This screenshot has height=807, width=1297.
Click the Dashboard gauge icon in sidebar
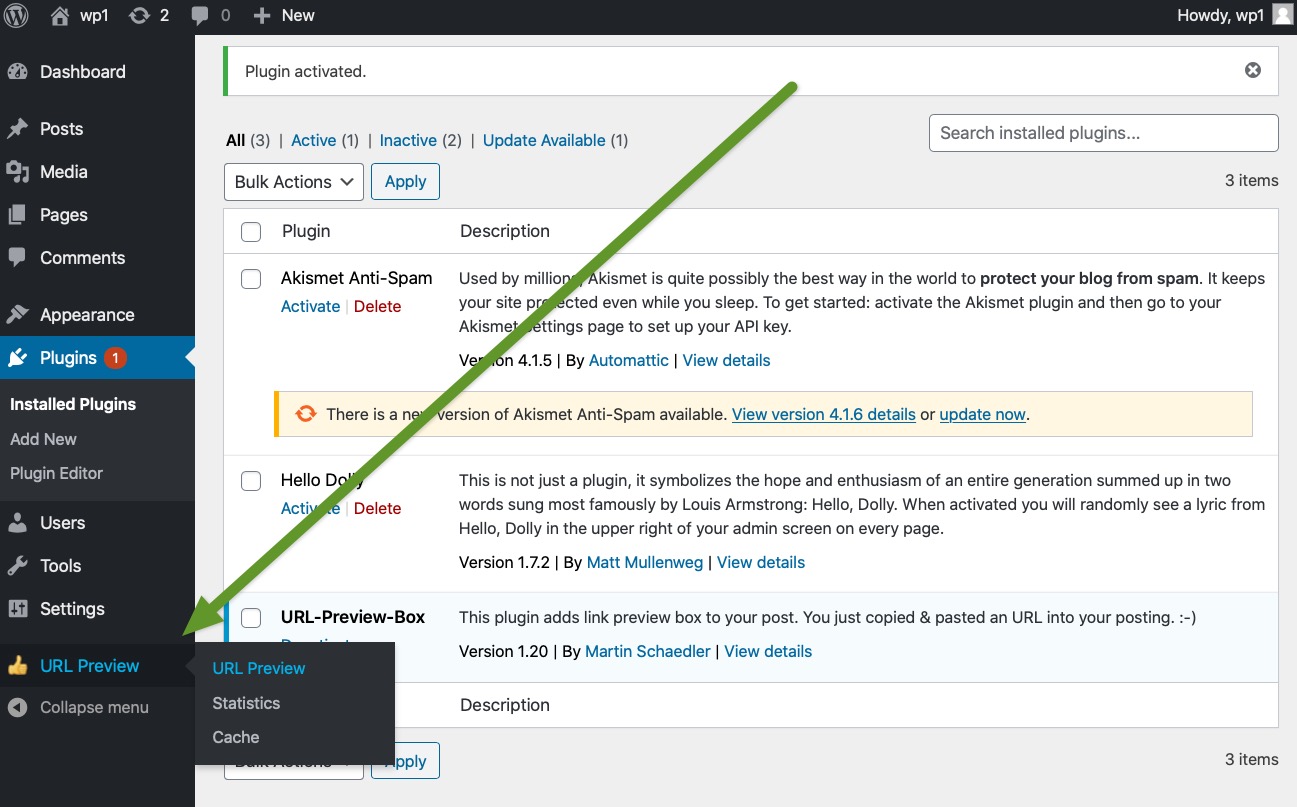17,72
